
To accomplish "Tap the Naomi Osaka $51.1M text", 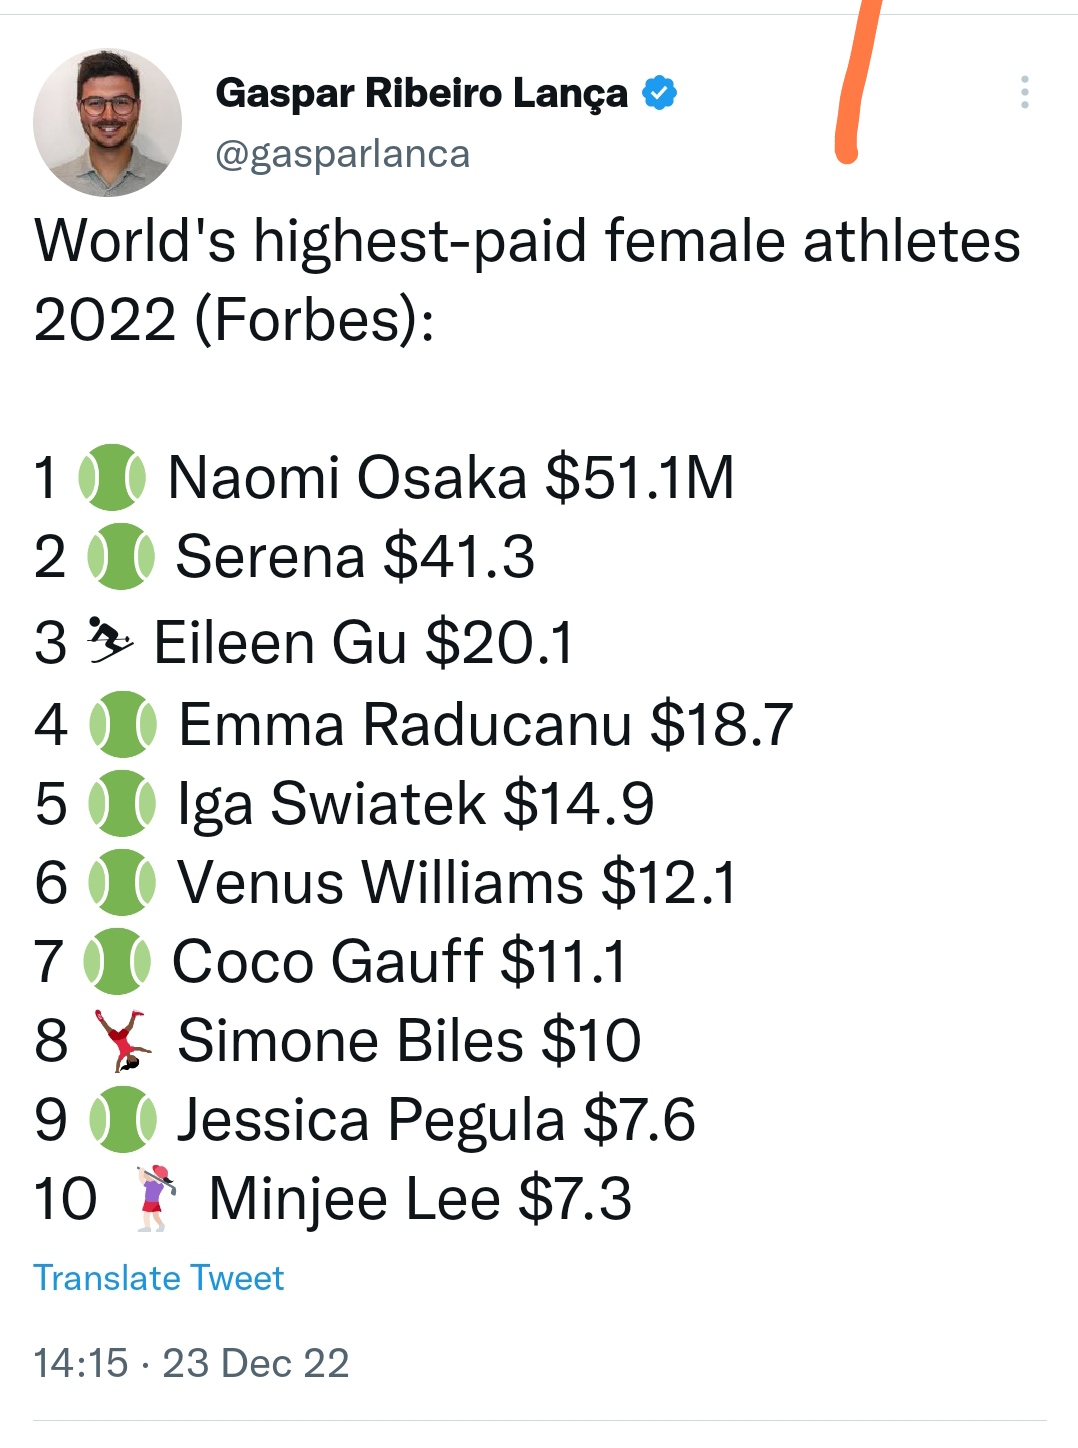I will [x=450, y=477].
